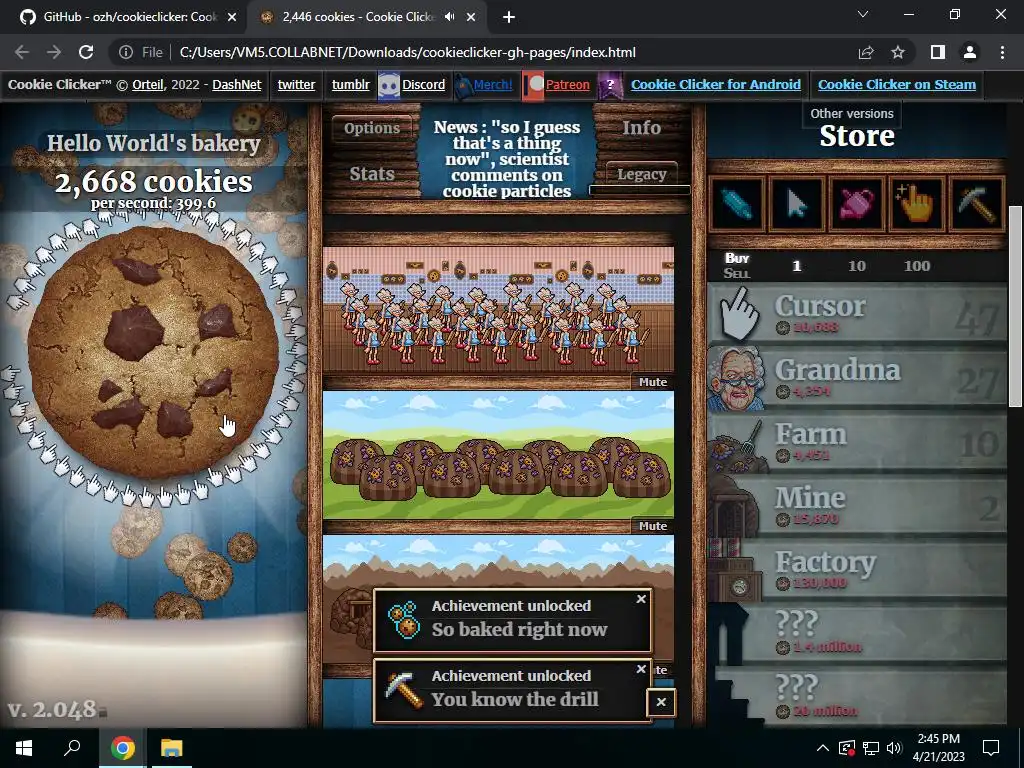Open the Orteil link
Screen dimensions: 1024x768
(148, 84)
